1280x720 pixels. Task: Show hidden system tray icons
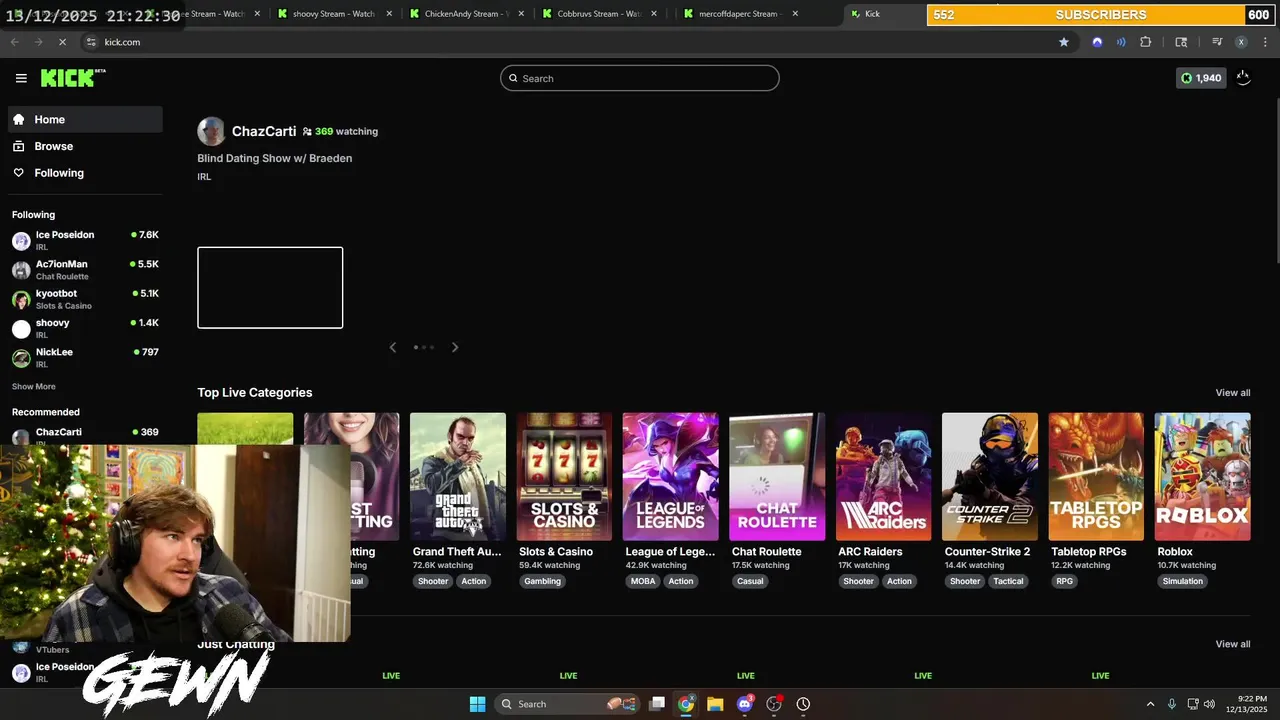pos(1150,704)
